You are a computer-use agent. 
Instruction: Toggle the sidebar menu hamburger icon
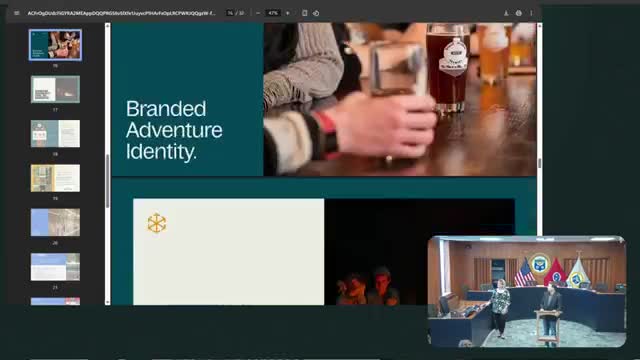point(17,13)
